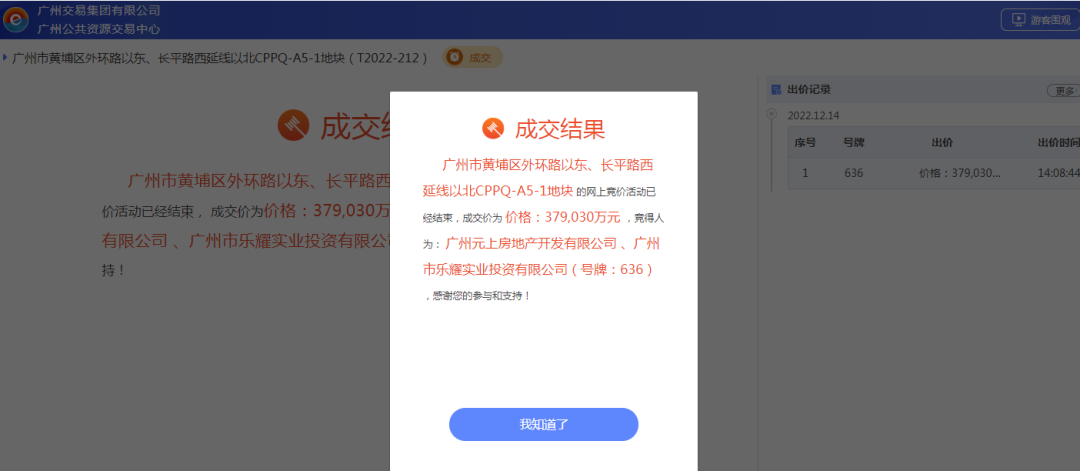Image resolution: width=1080 pixels, height=471 pixels.
Task: Click the 游客围观 button
Action: point(1040,20)
